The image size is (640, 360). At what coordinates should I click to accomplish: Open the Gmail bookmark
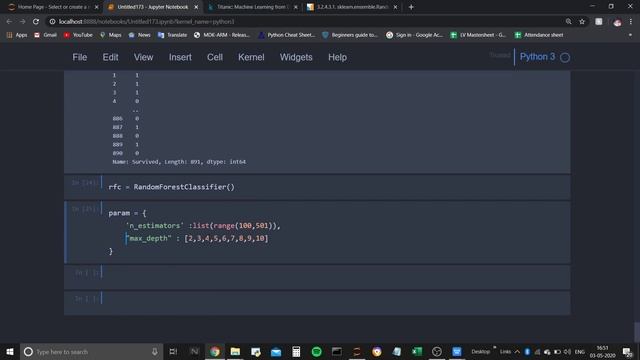point(45,35)
